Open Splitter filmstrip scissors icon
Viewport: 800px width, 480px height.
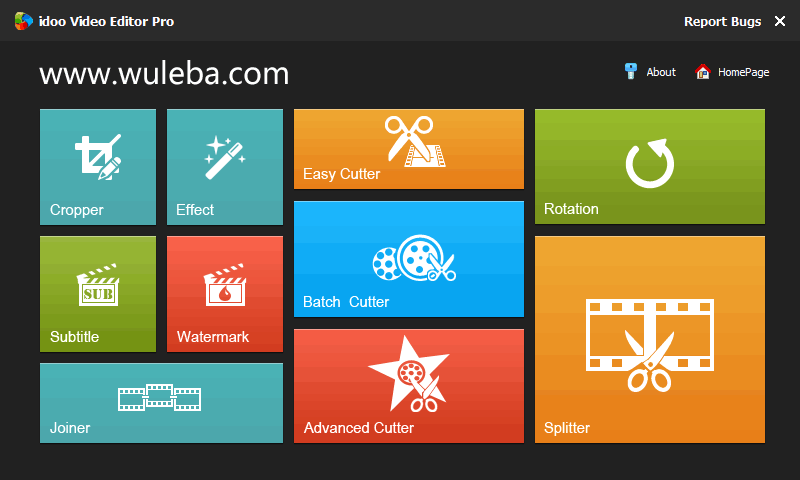(649, 345)
